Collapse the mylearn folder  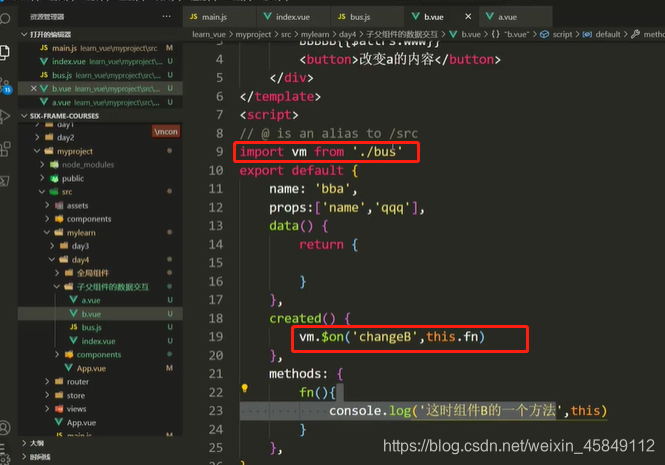(48, 232)
